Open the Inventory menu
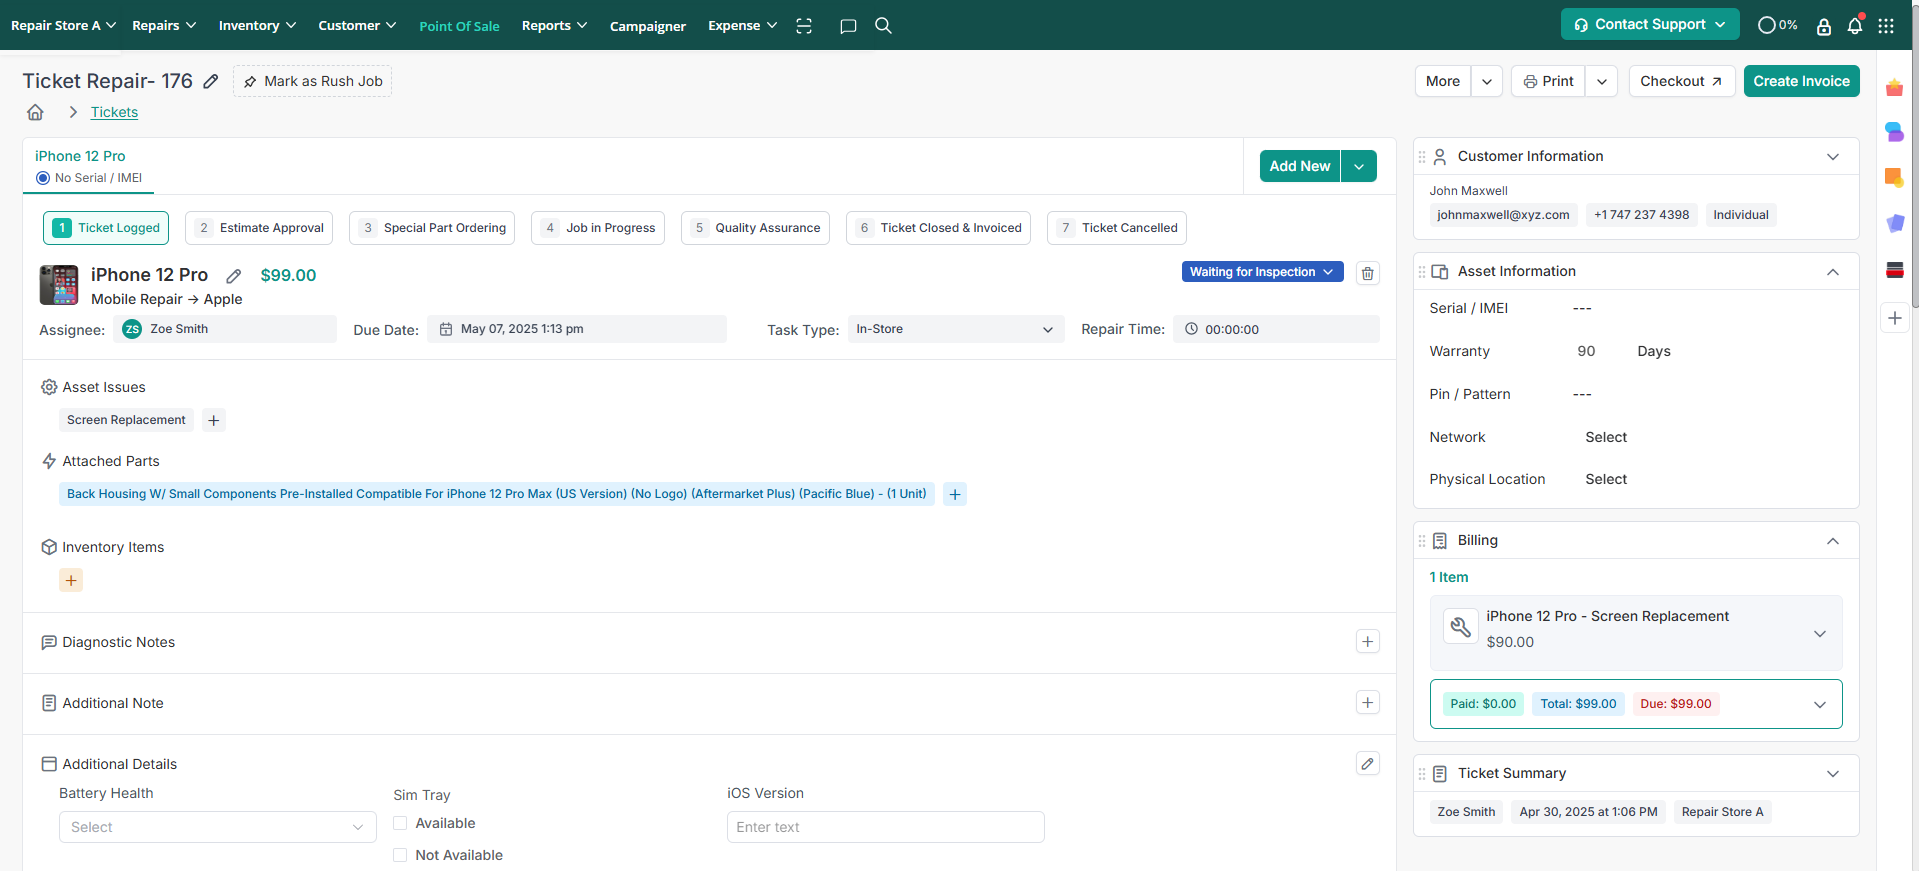 pos(257,25)
